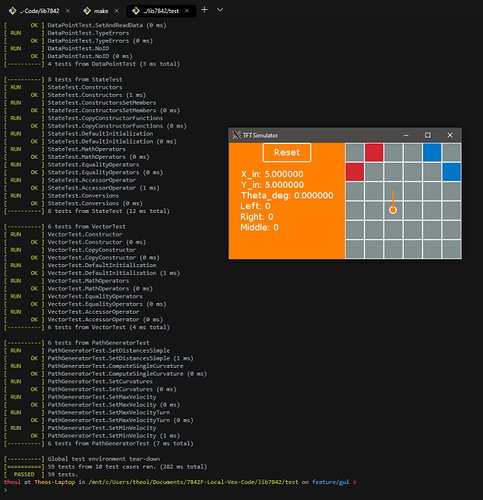Click the red tile in the second row
This screenshot has width=483, height=500.
(355, 172)
